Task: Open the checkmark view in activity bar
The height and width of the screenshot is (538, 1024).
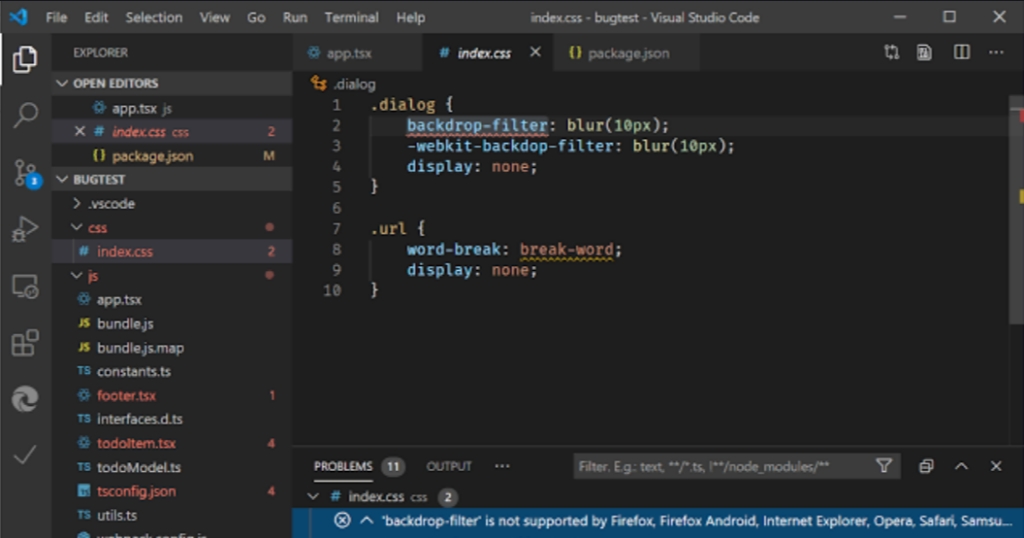Action: pyautogui.click(x=25, y=455)
